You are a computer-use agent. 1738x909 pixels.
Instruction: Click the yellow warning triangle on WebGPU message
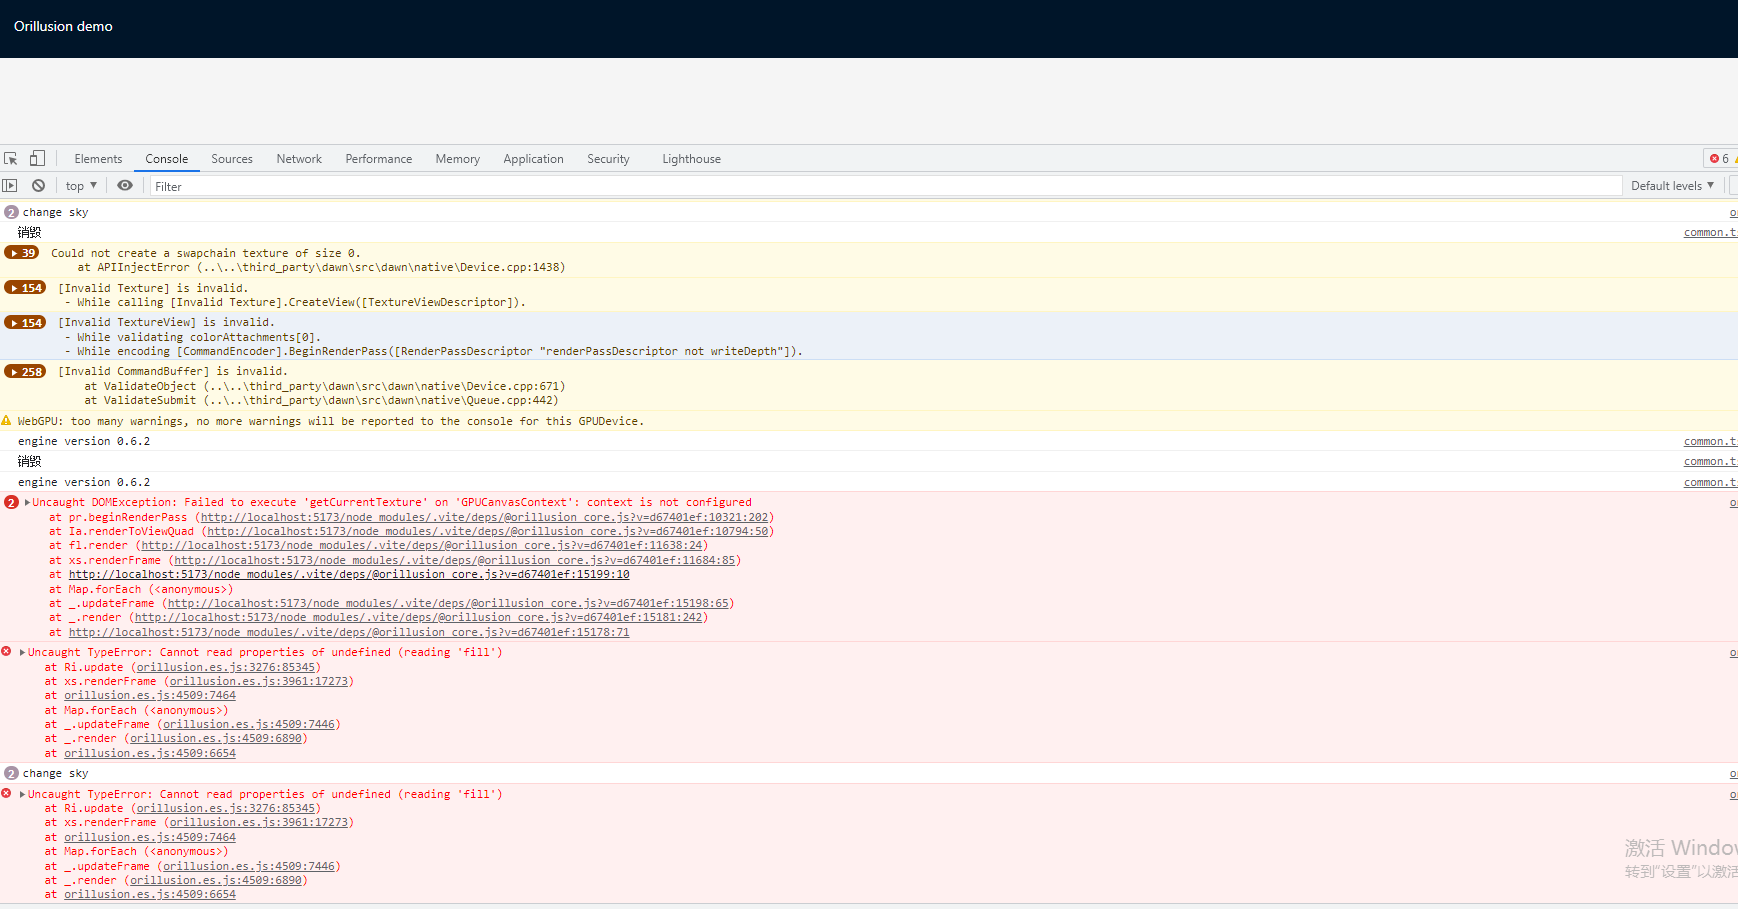[x=6, y=420]
